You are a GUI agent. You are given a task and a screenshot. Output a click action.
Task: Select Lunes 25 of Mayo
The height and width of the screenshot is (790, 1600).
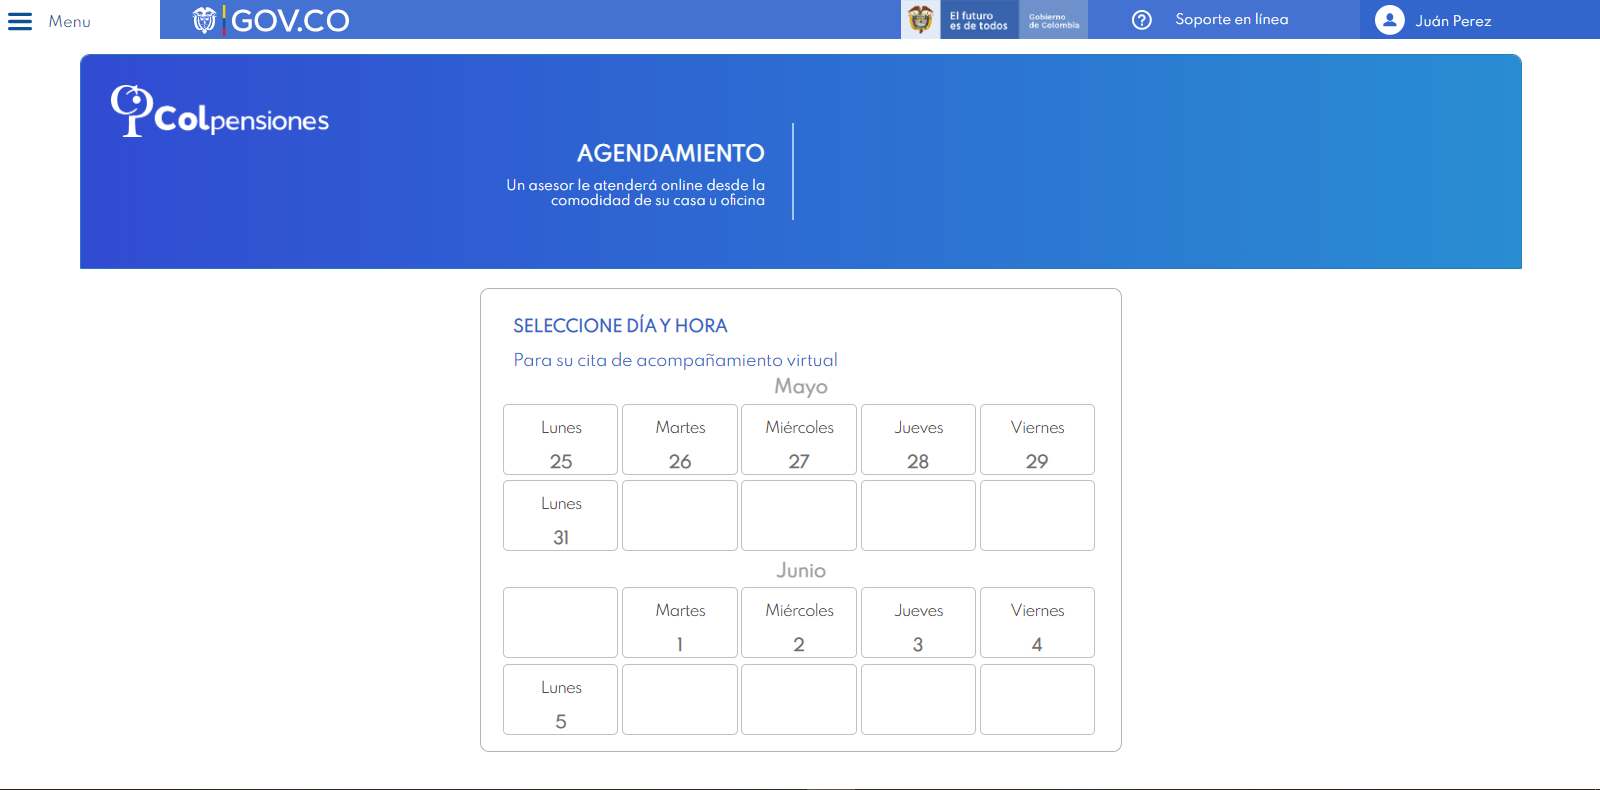point(561,439)
